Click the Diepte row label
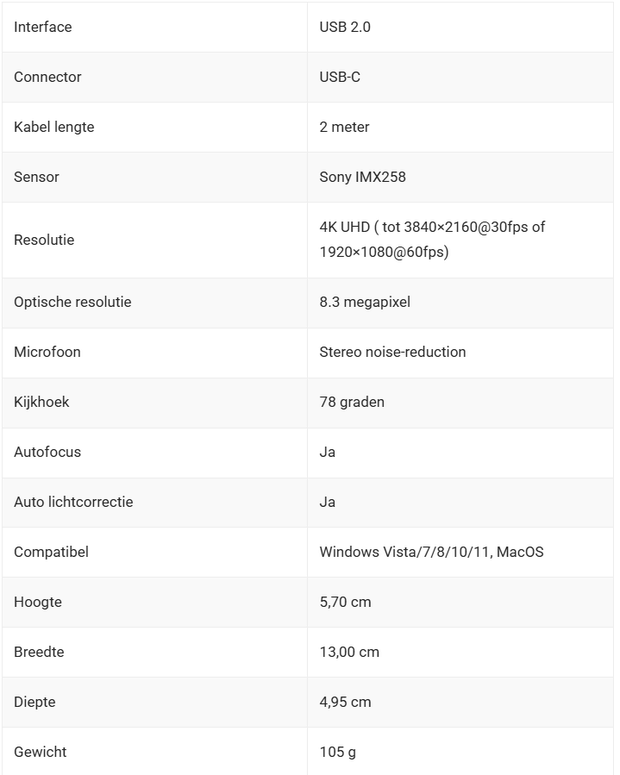This screenshot has width=620, height=775. (x=35, y=702)
